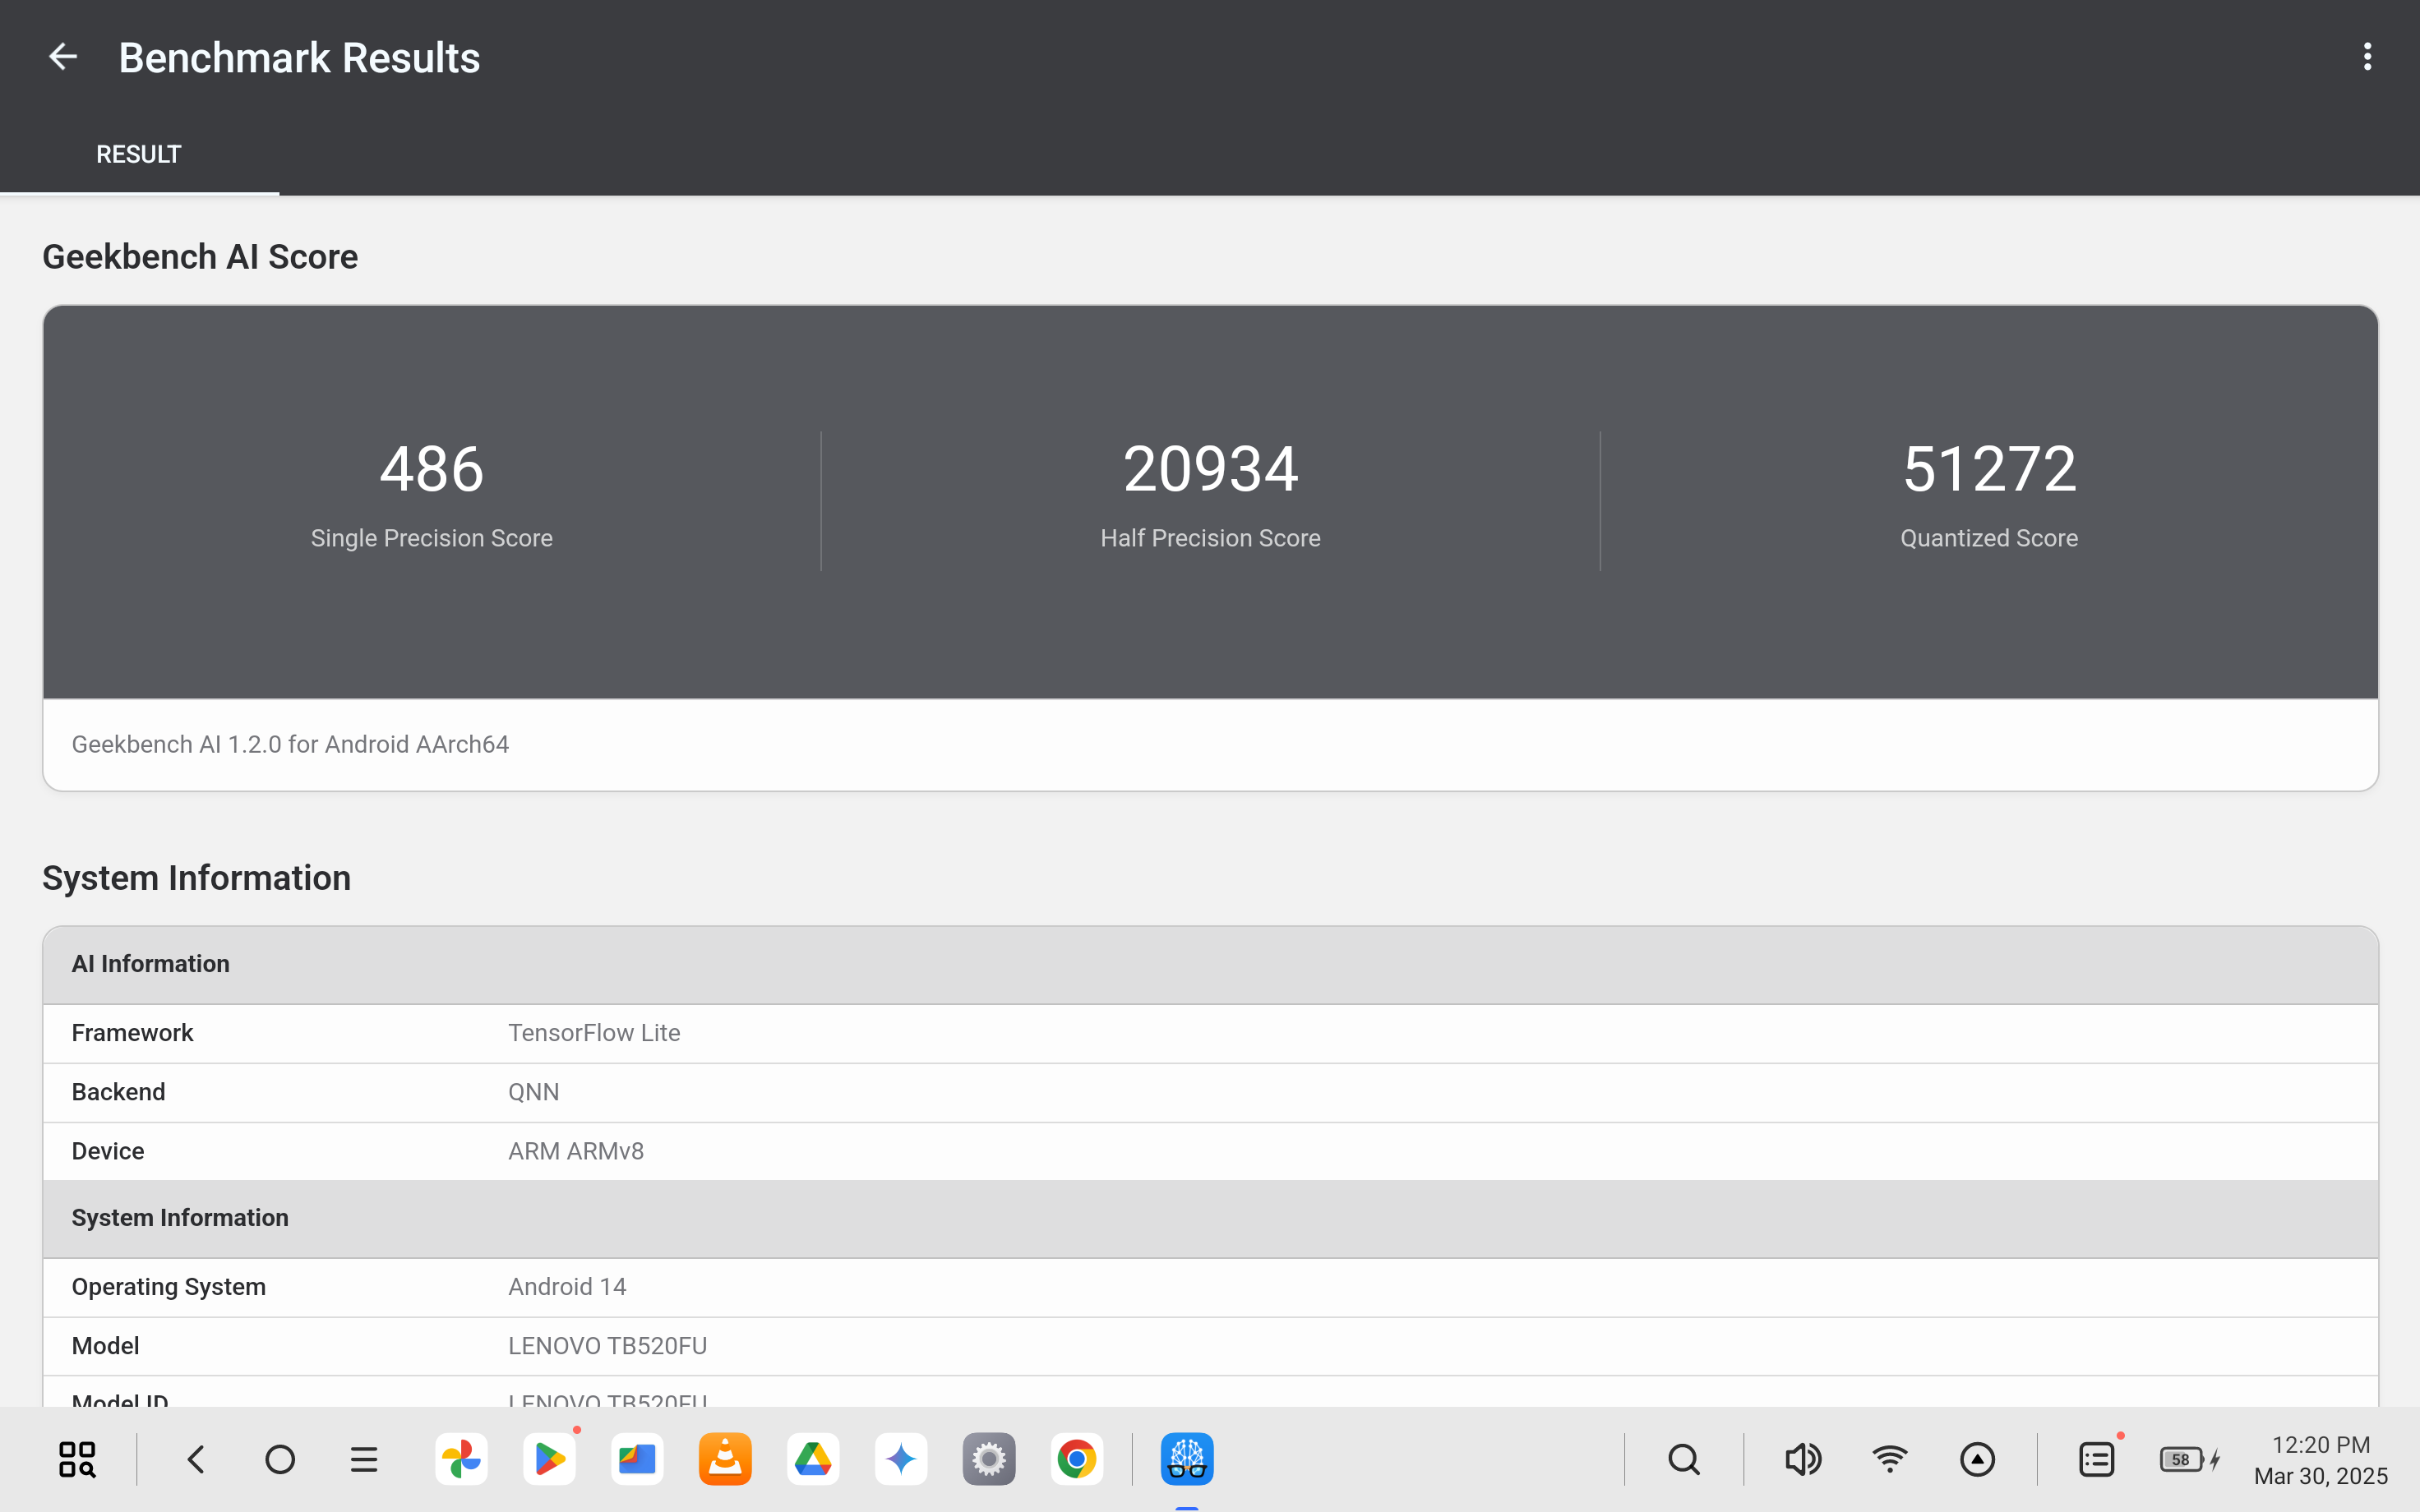Open the notifications list icon

(2096, 1459)
